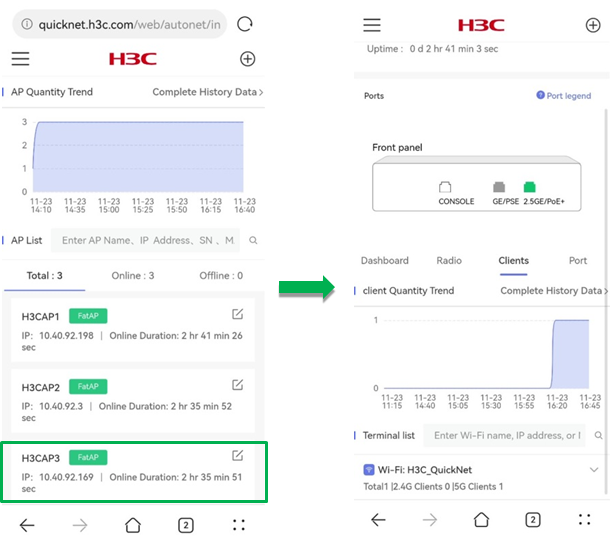This screenshot has width=610, height=544.
Task: Open four-dot menu on left browser
Action: [239, 525]
